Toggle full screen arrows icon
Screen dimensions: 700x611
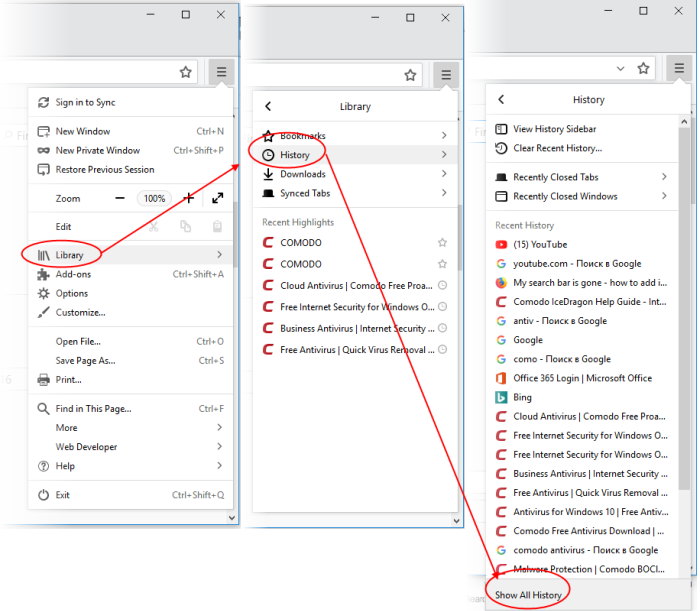(217, 198)
